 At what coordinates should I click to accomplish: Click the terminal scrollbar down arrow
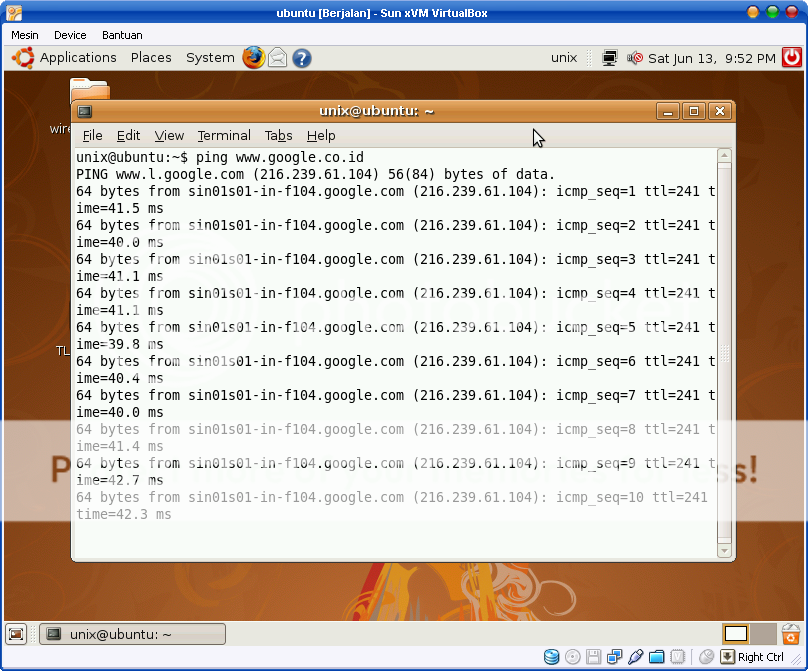pyautogui.click(x=724, y=551)
